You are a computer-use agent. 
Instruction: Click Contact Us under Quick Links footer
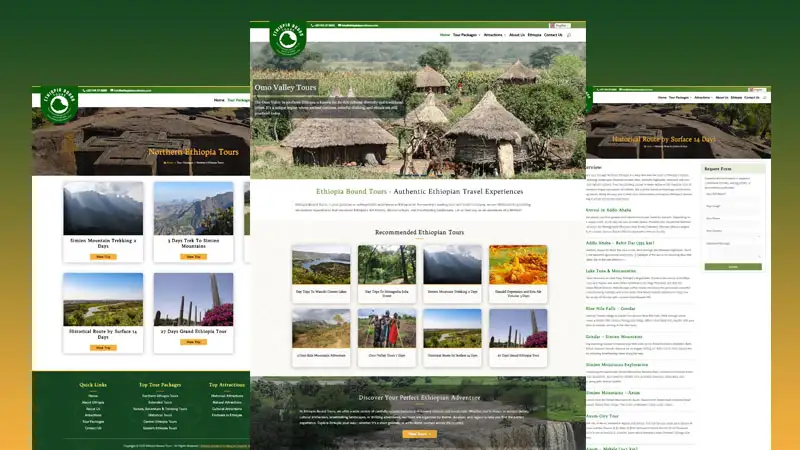93,428
